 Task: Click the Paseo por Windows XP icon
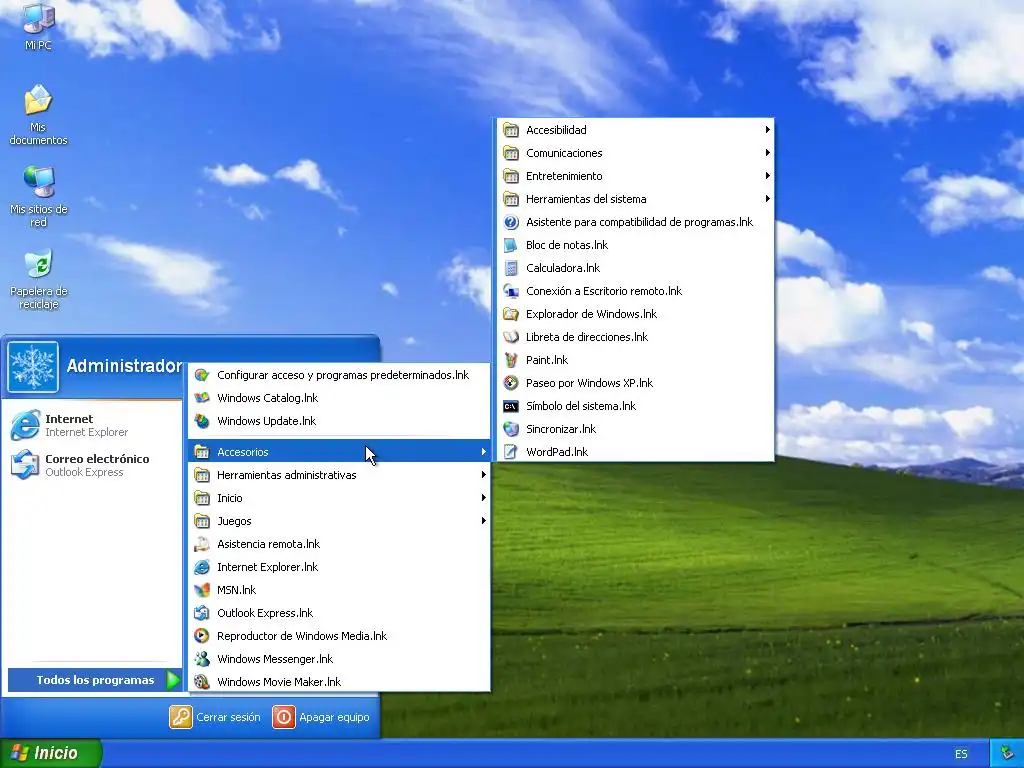[x=511, y=383]
